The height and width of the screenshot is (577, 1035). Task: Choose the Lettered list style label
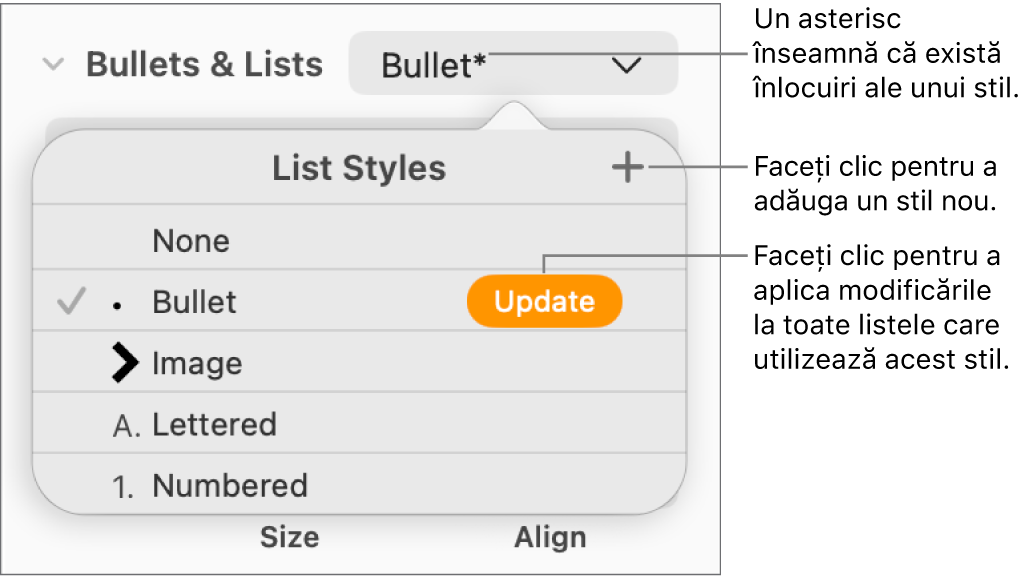(x=214, y=425)
